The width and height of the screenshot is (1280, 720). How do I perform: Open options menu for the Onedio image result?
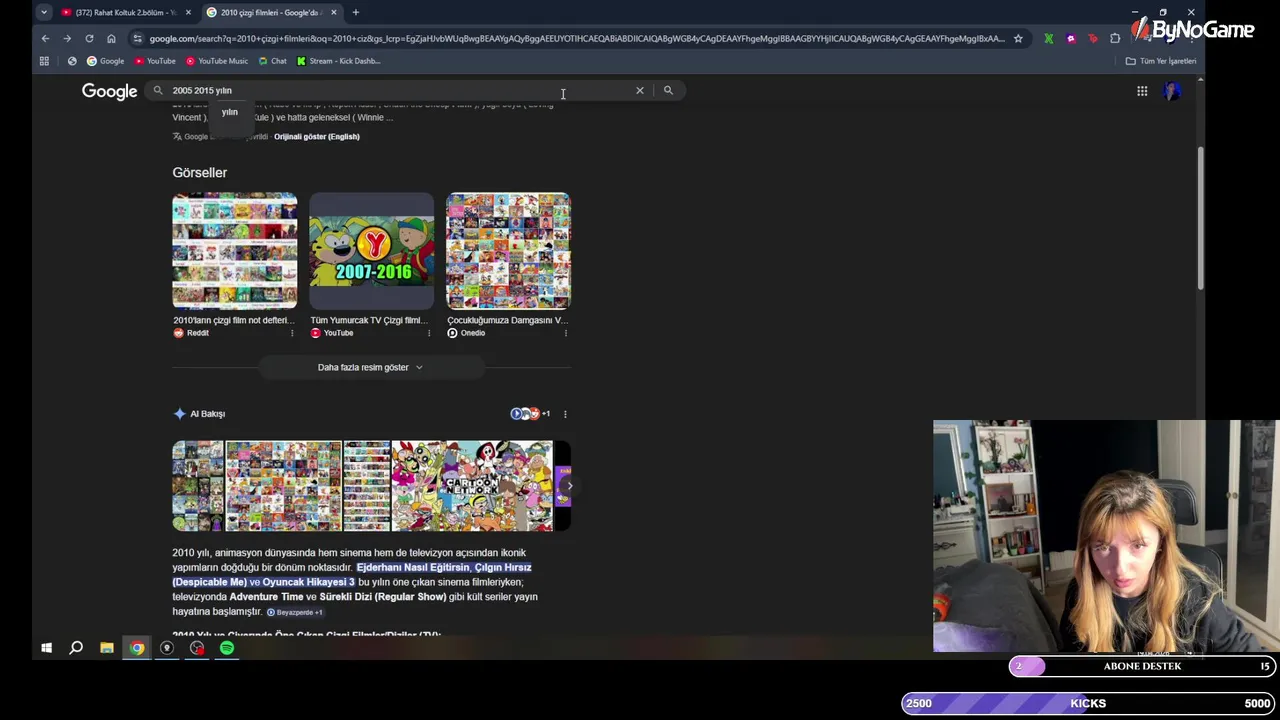tap(566, 333)
